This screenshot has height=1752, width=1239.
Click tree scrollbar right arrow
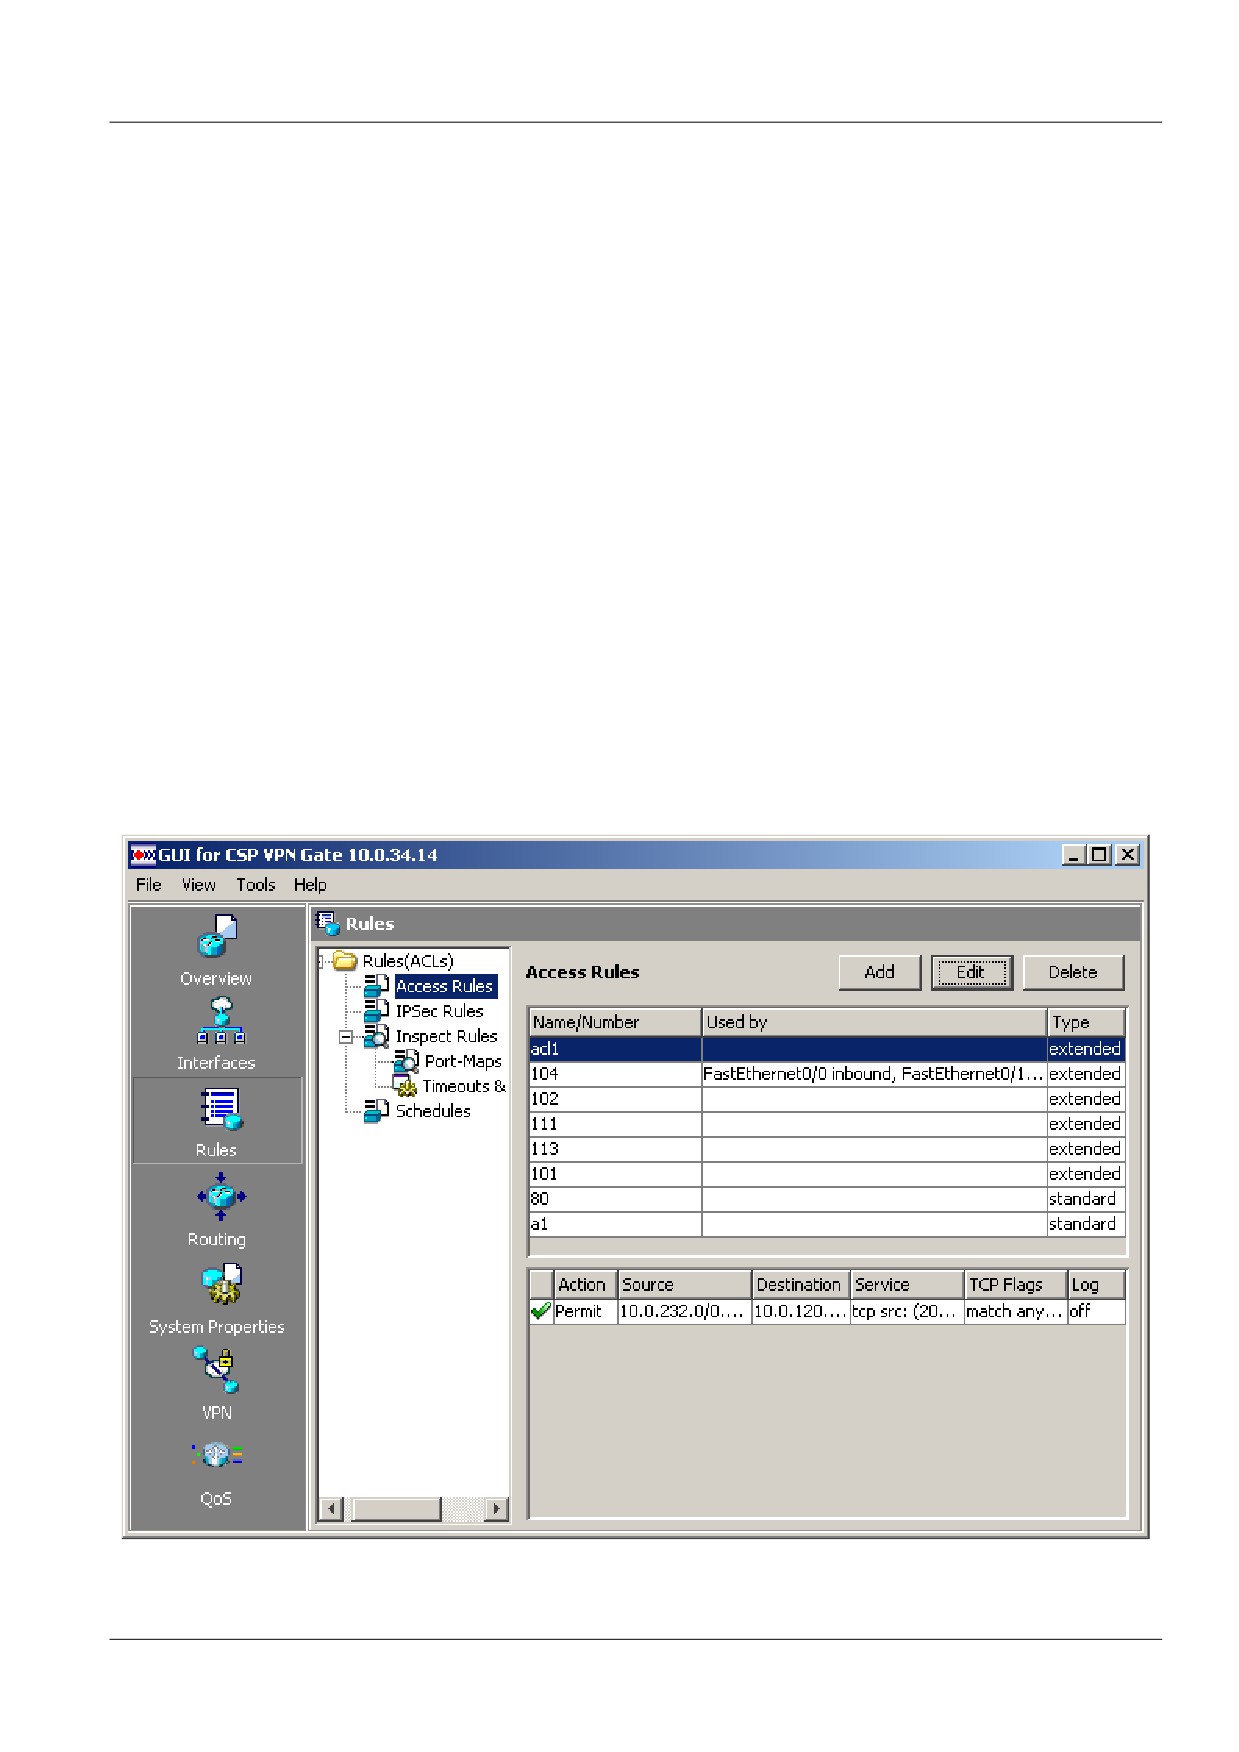point(497,1509)
